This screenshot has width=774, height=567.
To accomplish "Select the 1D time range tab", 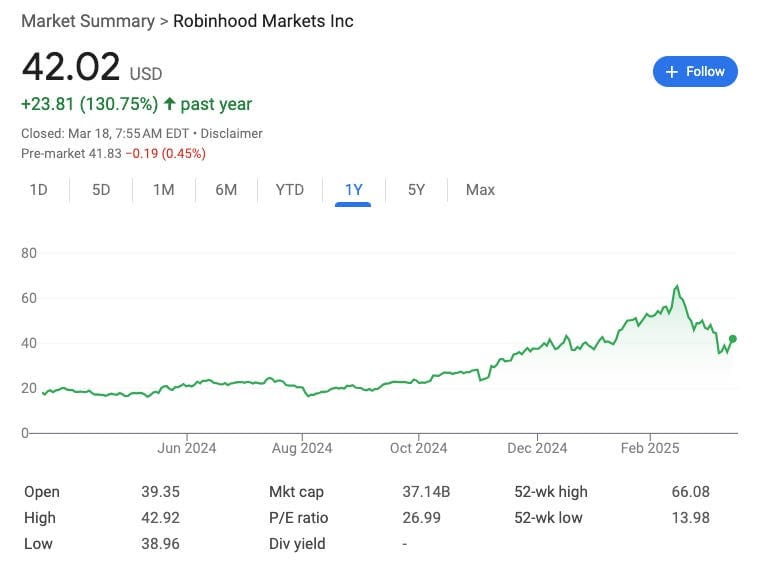I will coord(38,190).
